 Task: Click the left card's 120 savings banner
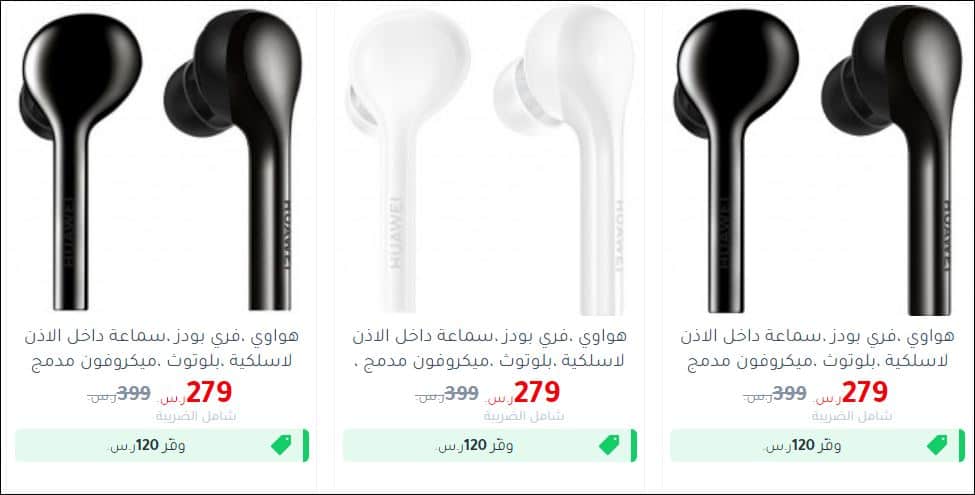(x=162, y=445)
